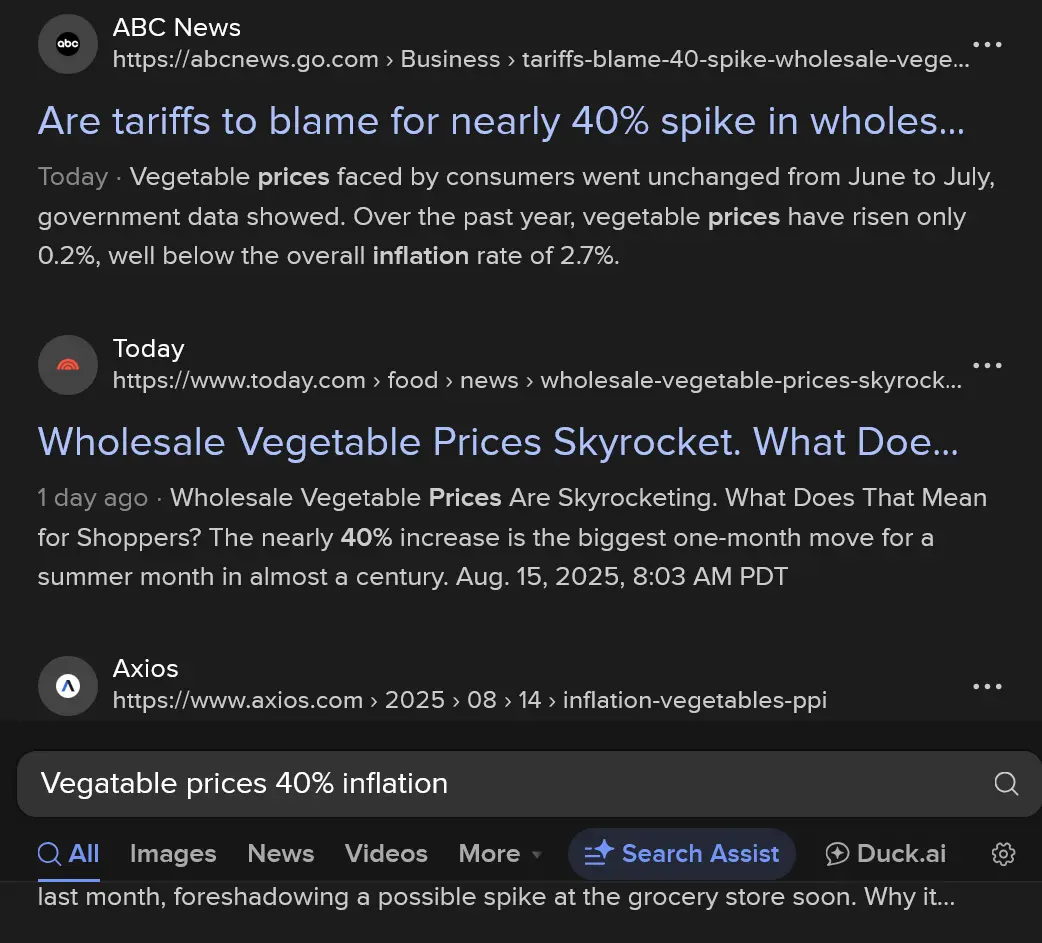1042x943 pixels.
Task: Open the three-dot menu for the ABC News result
Action: click(987, 45)
